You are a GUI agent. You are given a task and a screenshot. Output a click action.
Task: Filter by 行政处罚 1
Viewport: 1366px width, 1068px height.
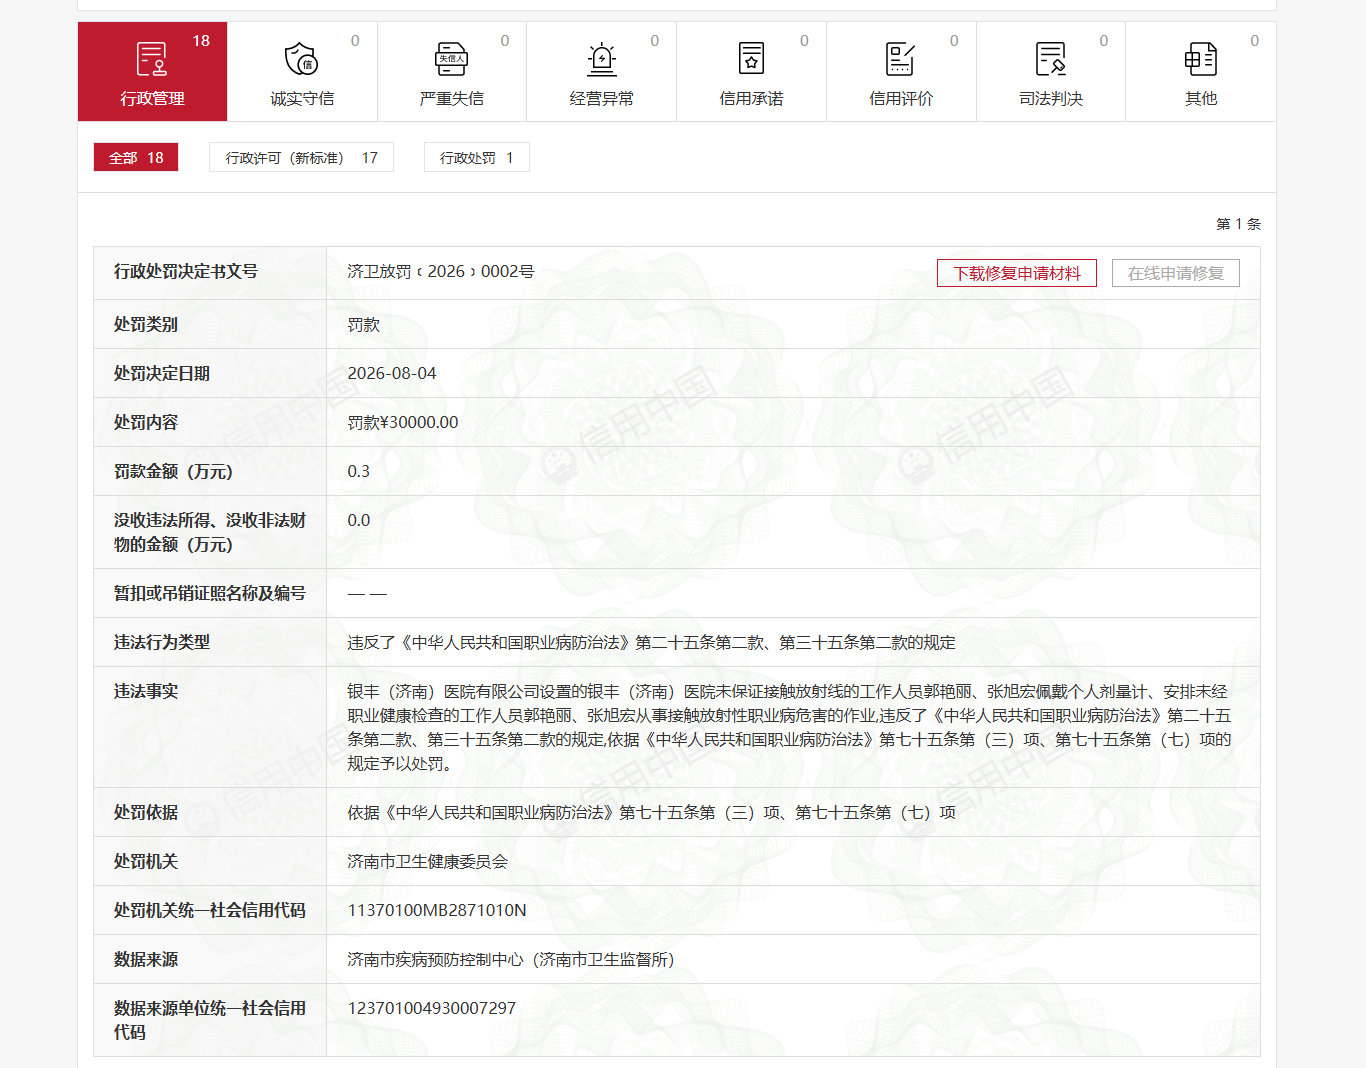click(x=476, y=157)
